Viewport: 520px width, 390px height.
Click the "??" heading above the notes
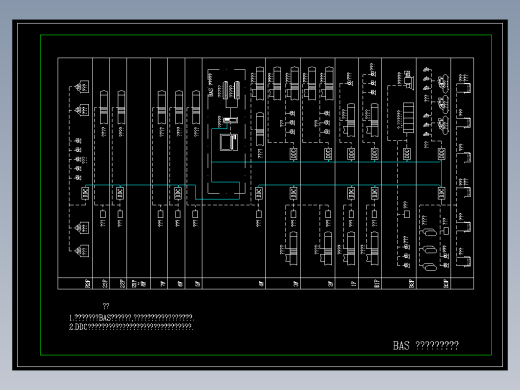[x=106, y=306]
